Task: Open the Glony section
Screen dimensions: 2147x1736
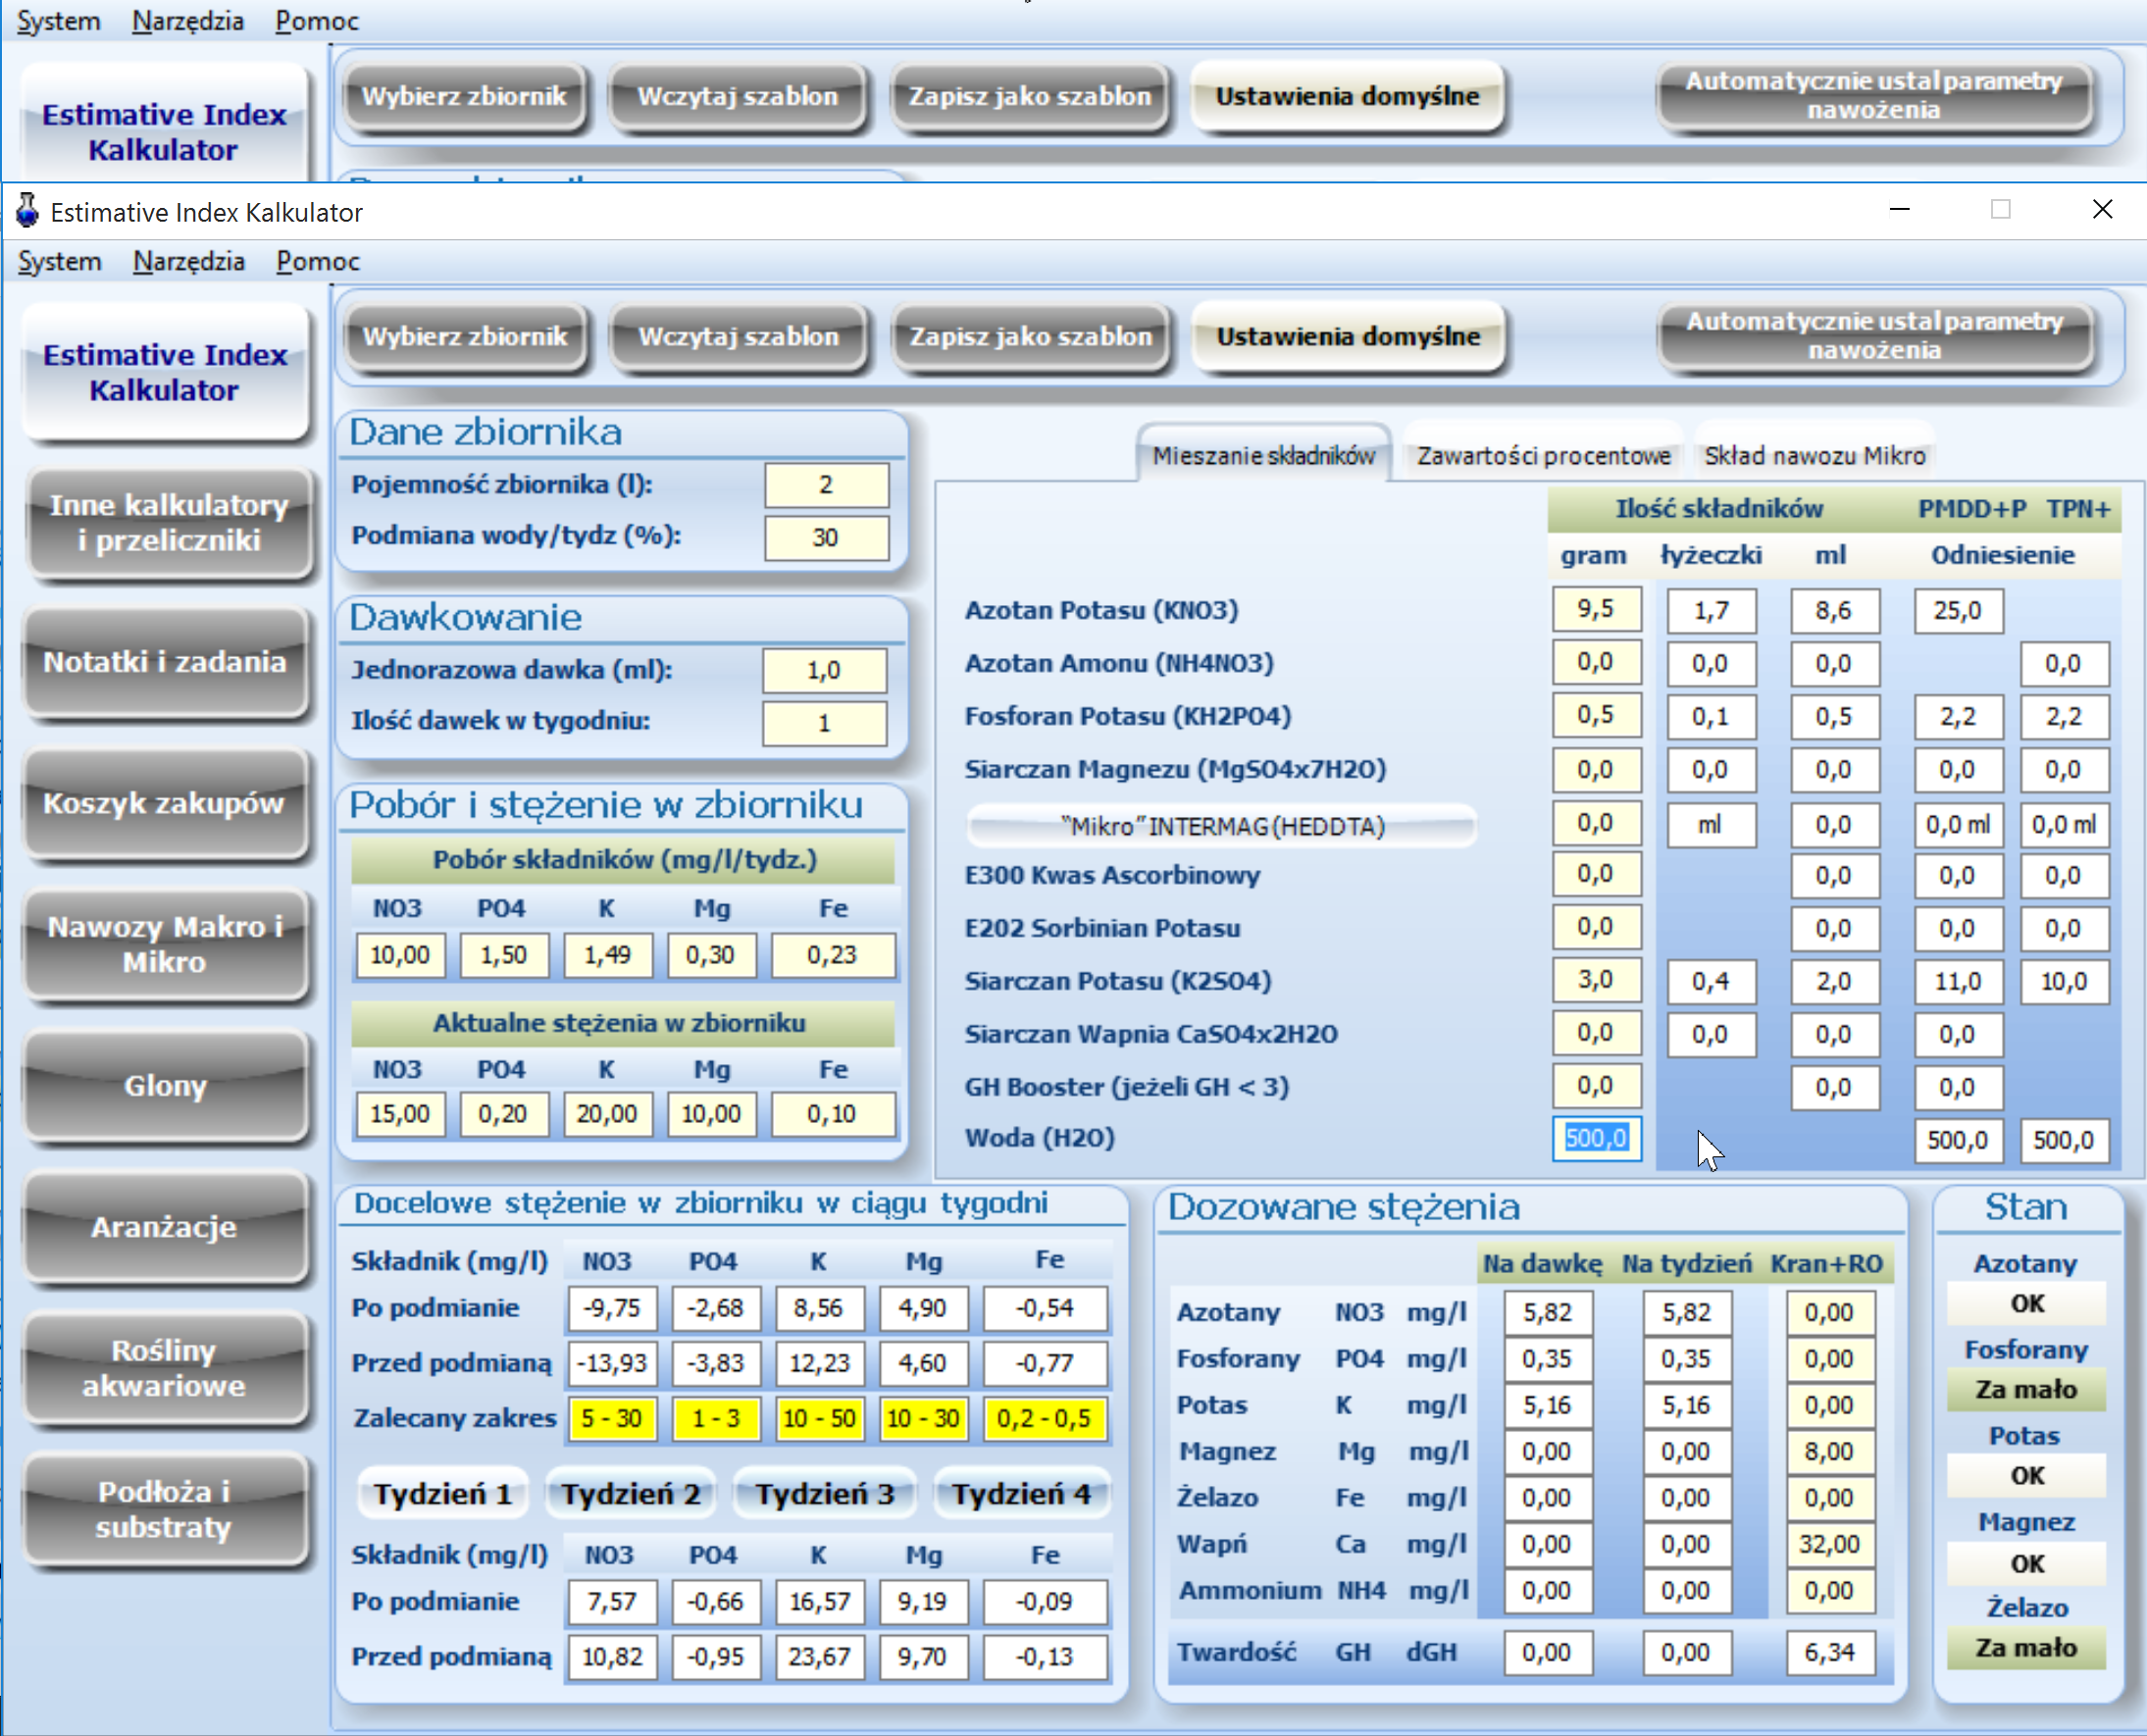Action: click(165, 1085)
